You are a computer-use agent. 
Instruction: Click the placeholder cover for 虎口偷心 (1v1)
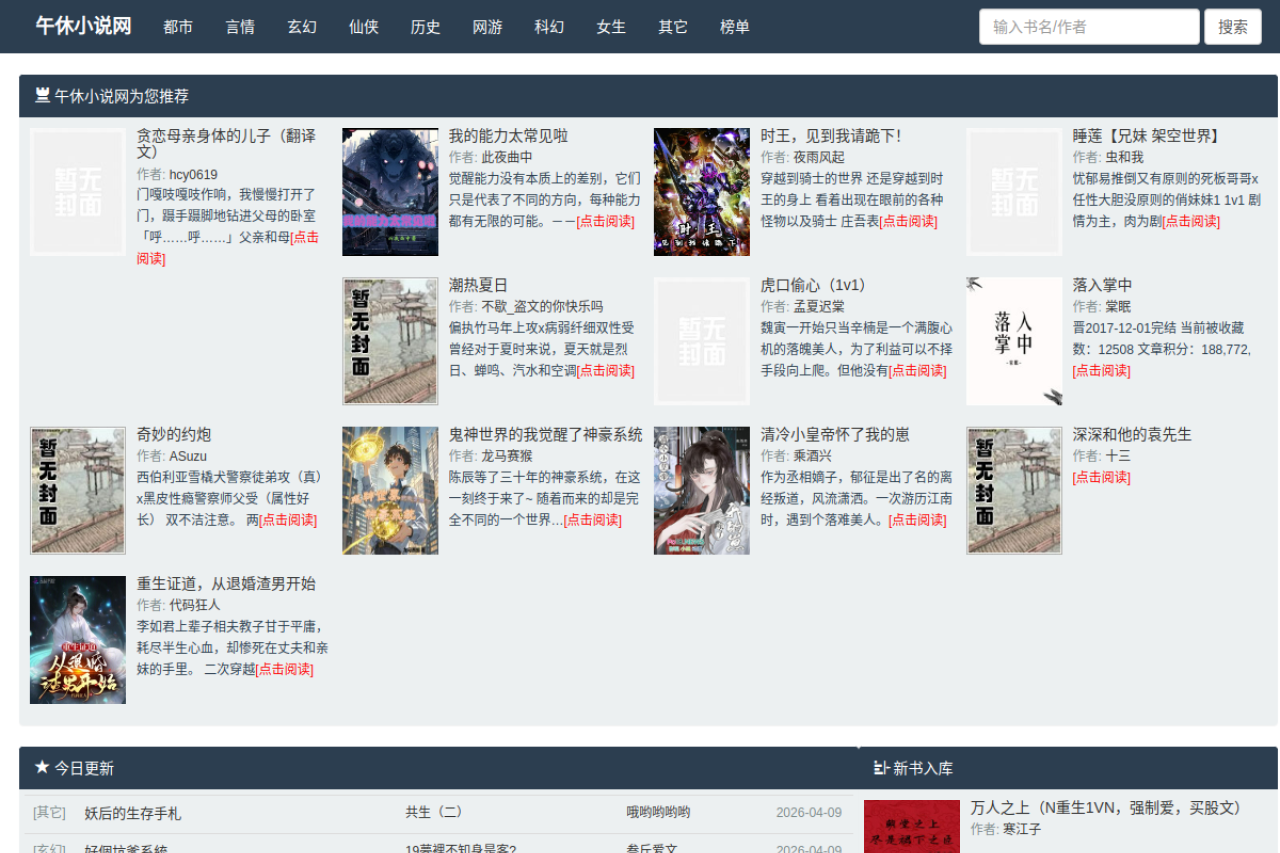702,341
